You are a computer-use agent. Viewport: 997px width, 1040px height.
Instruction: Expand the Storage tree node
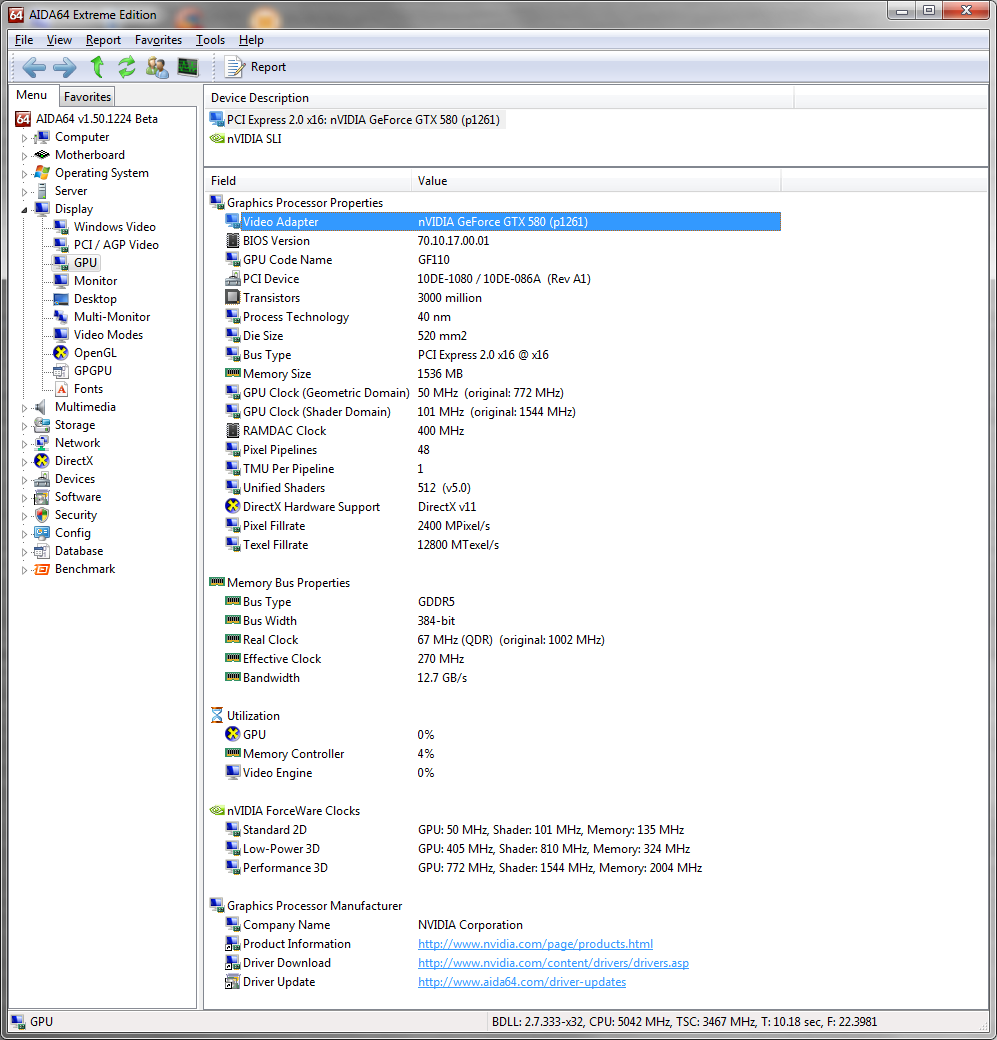25,426
